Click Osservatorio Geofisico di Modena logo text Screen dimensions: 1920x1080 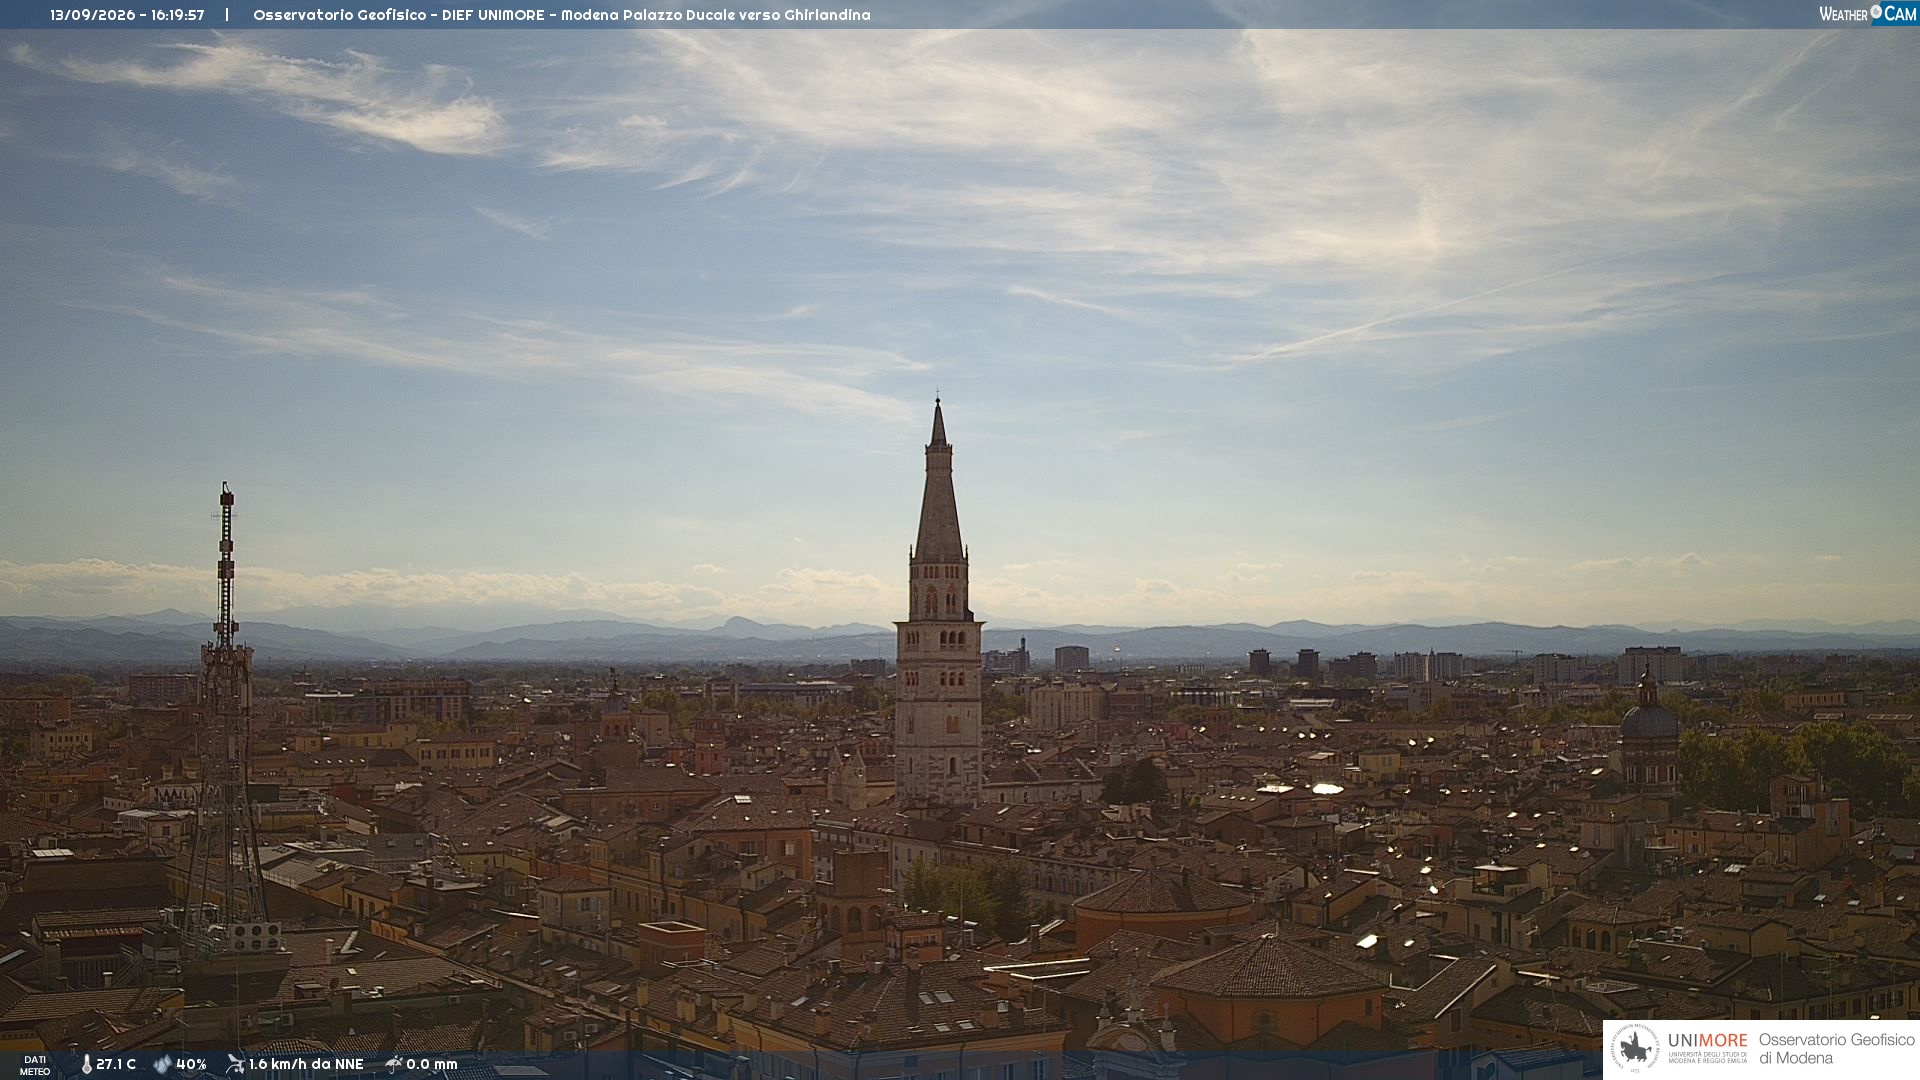click(x=1836, y=1049)
